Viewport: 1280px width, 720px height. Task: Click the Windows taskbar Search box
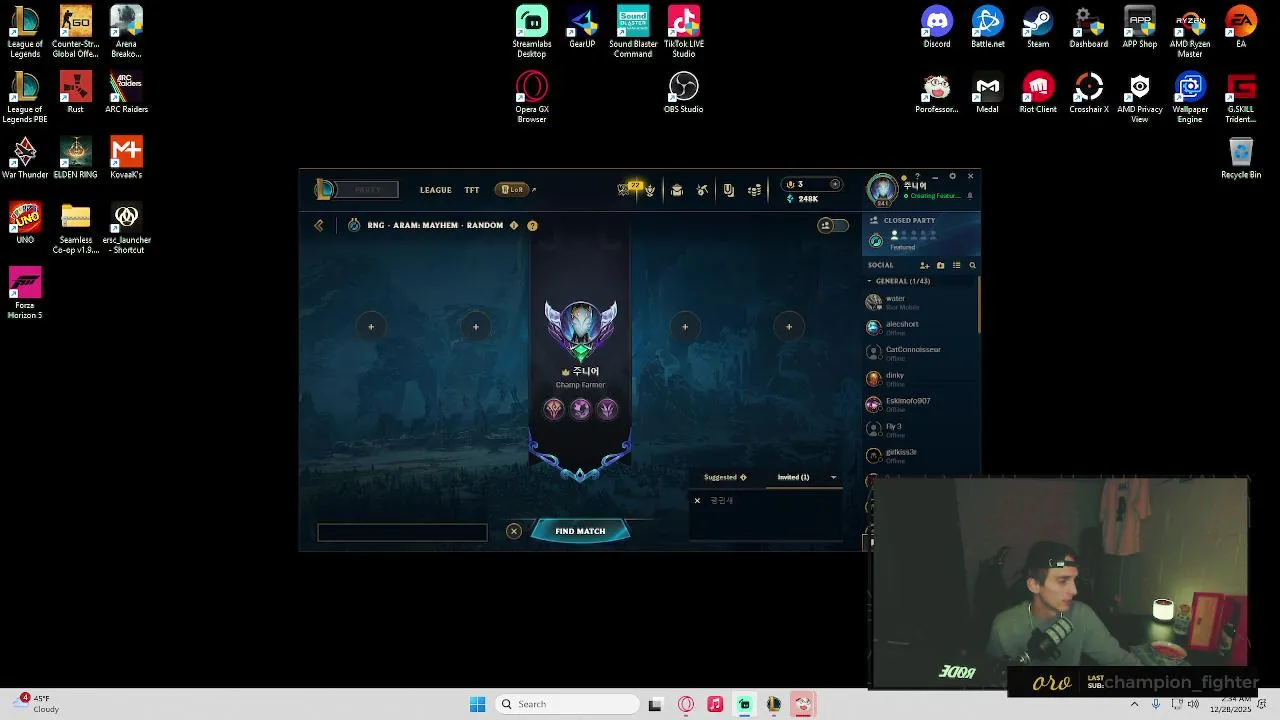(x=567, y=704)
